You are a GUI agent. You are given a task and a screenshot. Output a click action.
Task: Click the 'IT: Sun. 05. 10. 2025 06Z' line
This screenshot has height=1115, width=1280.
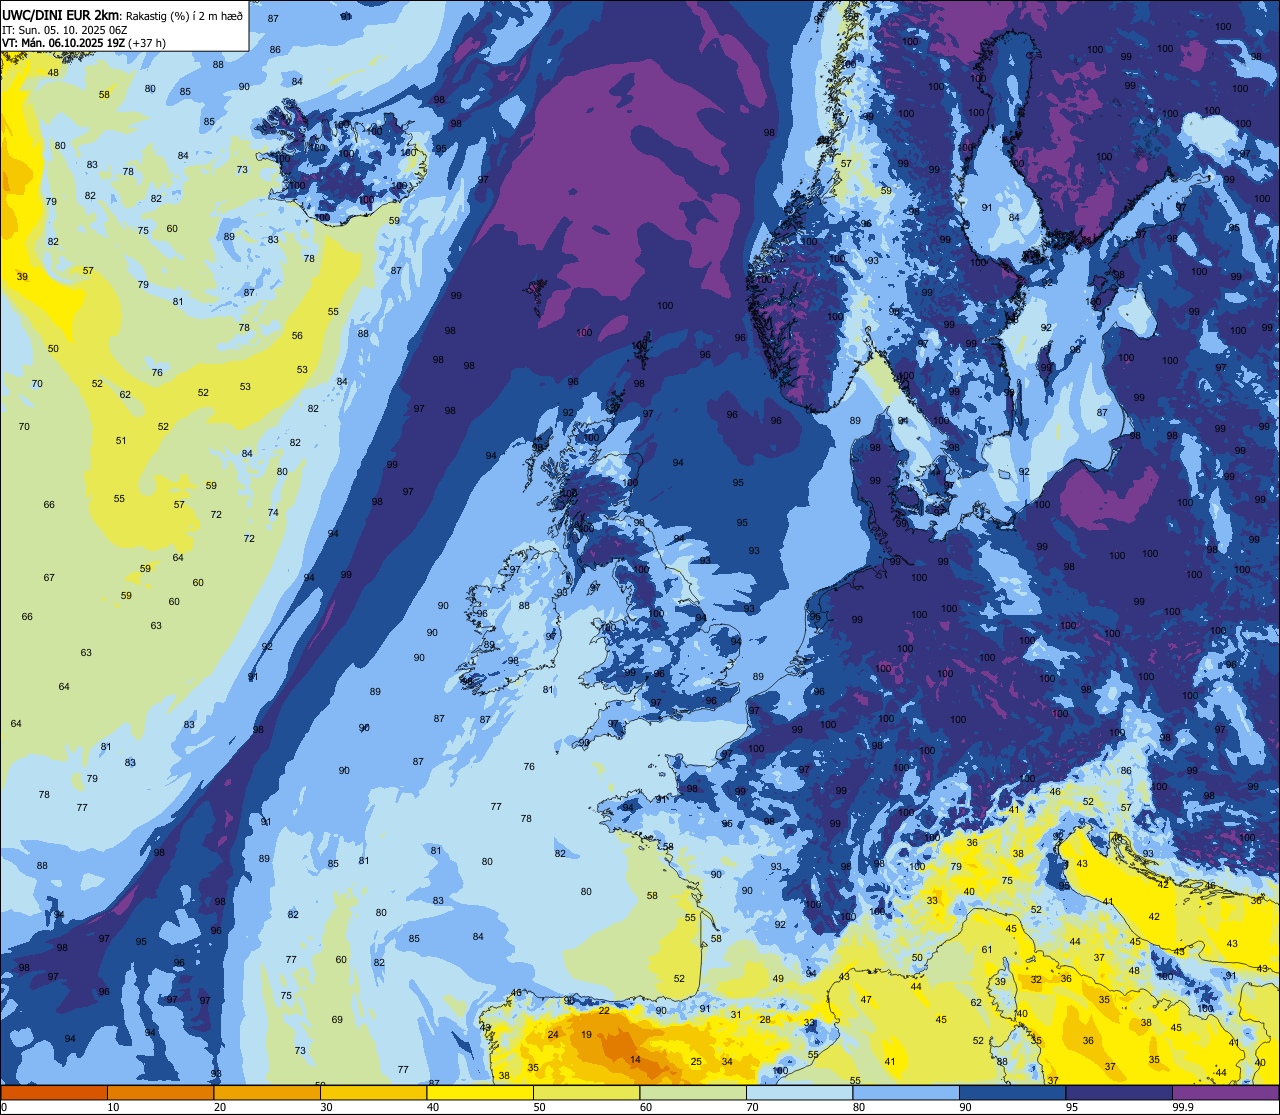click(64, 29)
